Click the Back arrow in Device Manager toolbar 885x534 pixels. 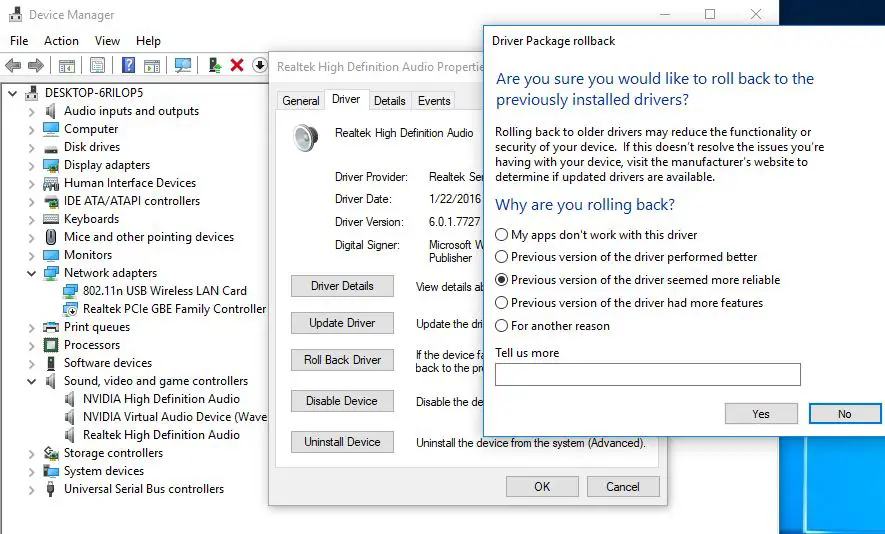(13, 65)
